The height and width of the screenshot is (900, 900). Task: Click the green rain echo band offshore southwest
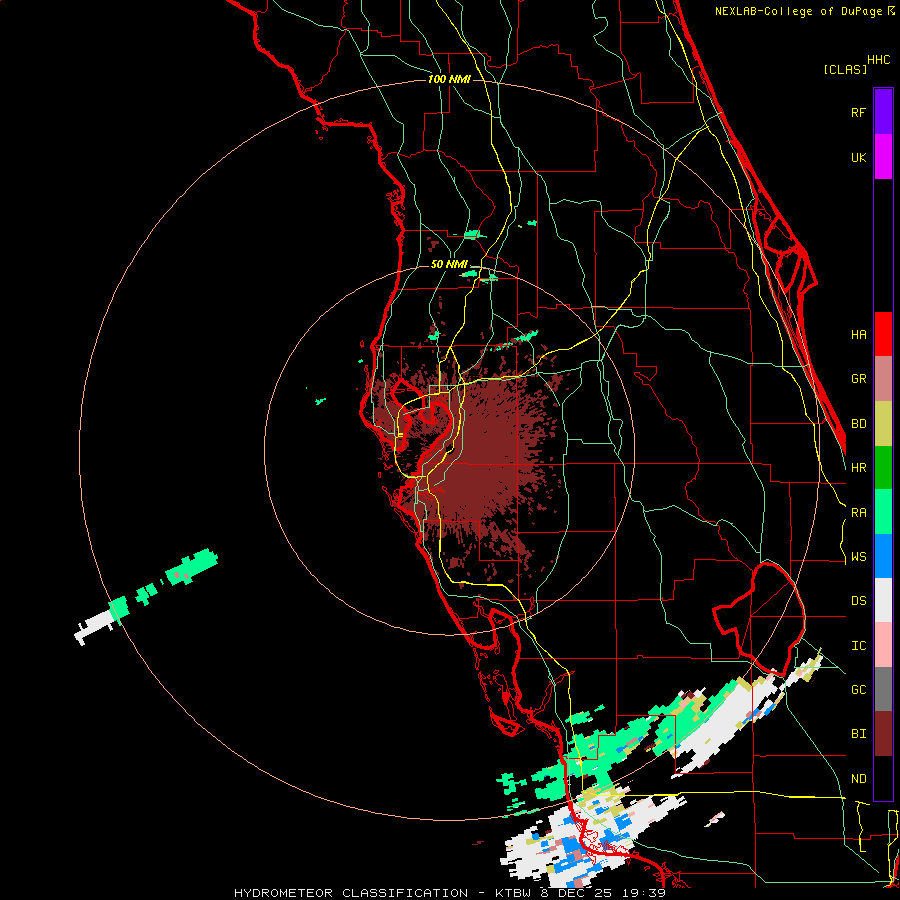point(191,568)
